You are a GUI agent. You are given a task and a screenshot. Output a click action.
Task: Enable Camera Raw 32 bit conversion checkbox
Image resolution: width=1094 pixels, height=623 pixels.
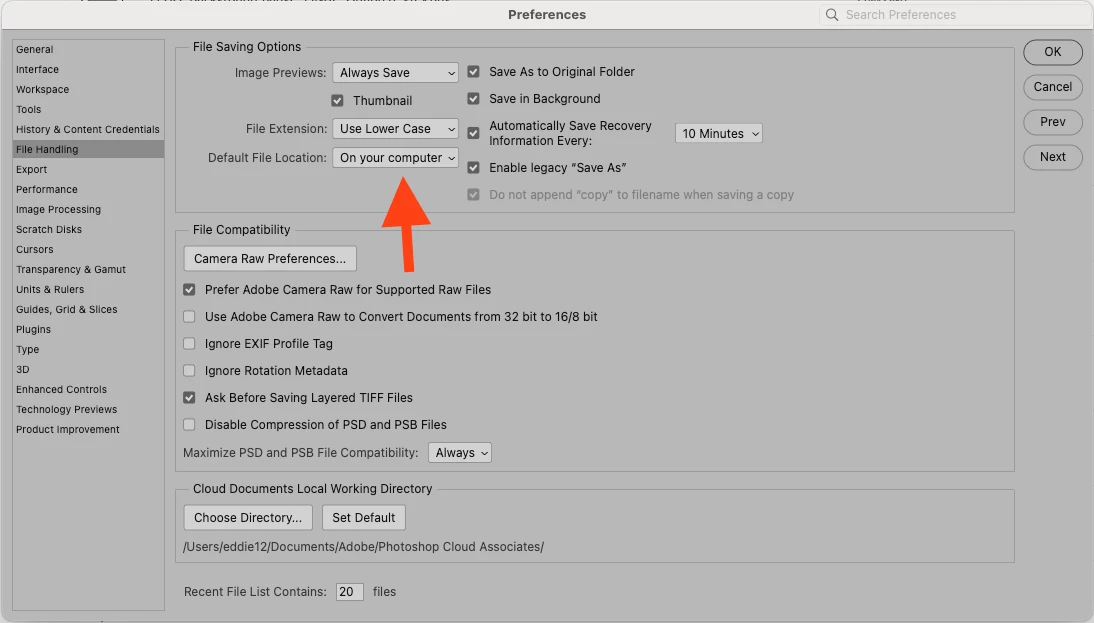[x=189, y=317]
